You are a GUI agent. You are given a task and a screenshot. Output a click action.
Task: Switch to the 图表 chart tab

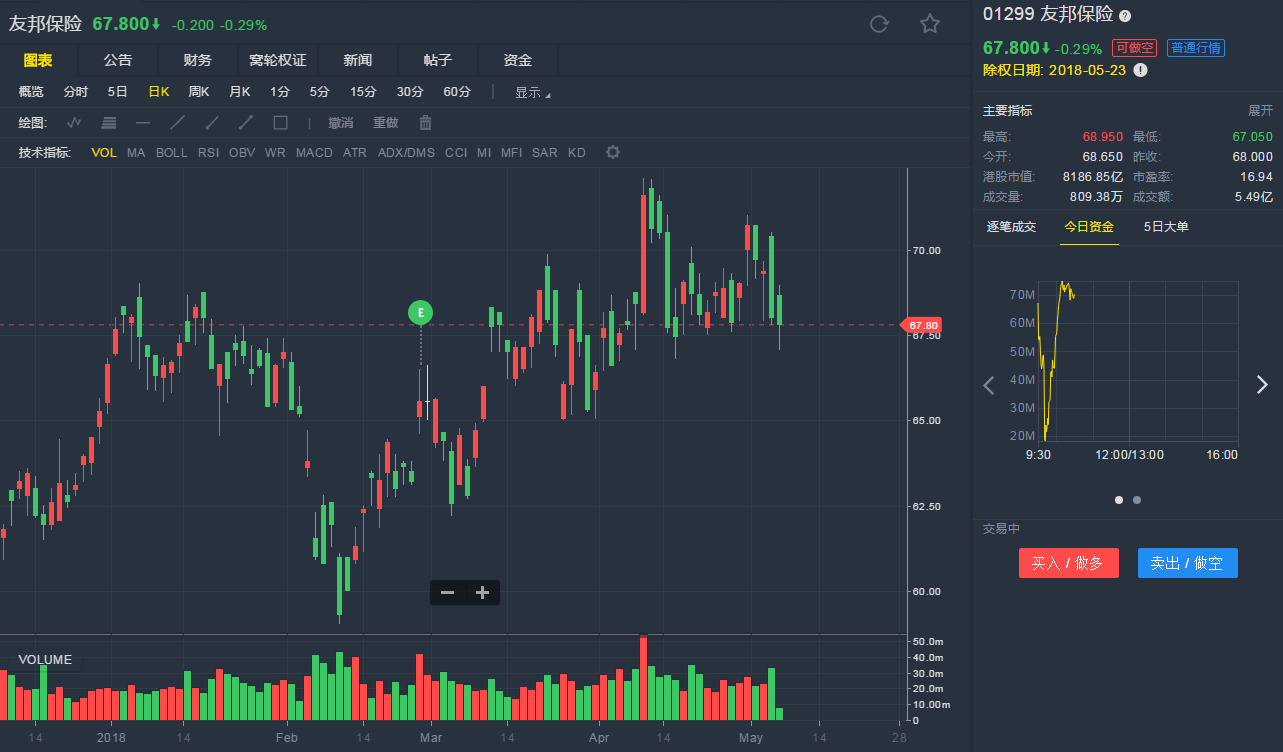click(38, 61)
